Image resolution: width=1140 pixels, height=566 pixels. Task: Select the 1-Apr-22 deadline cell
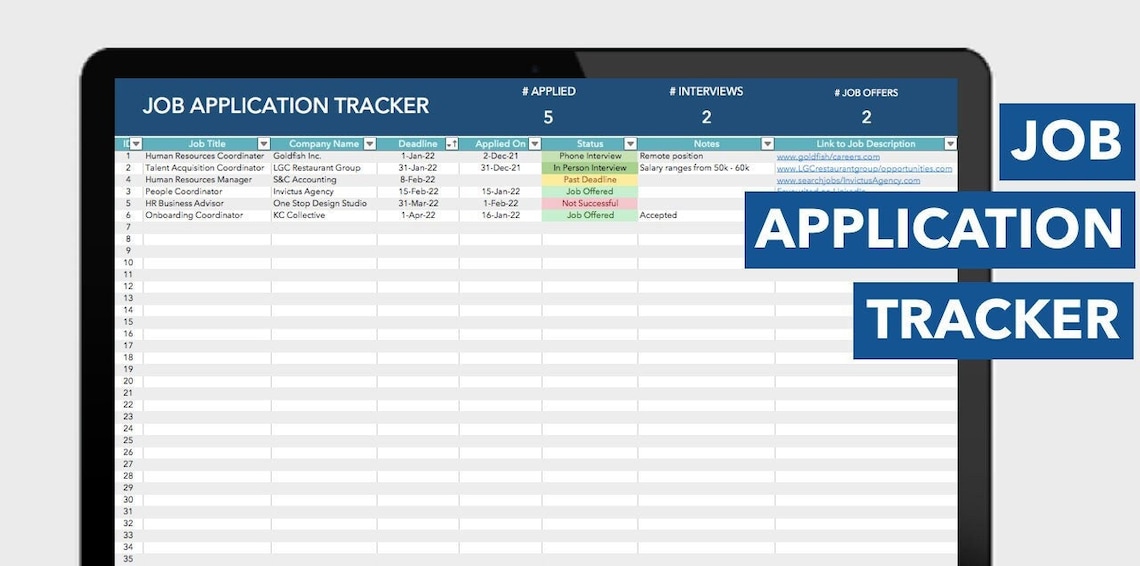coord(418,215)
